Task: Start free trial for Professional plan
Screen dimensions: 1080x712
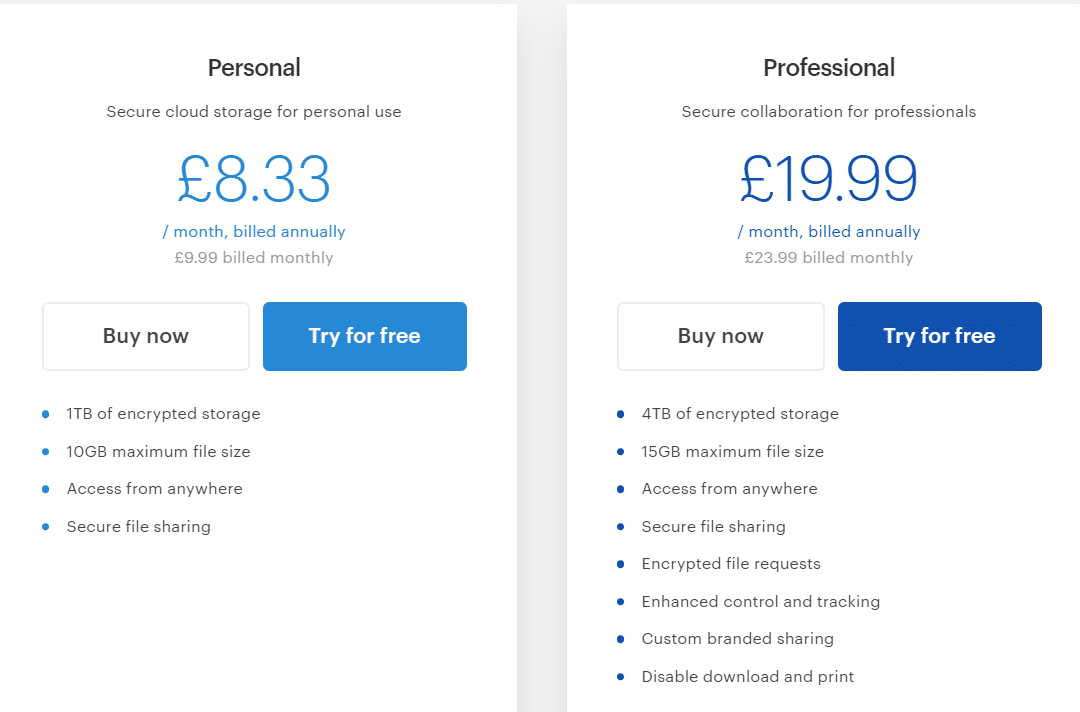Action: [939, 336]
